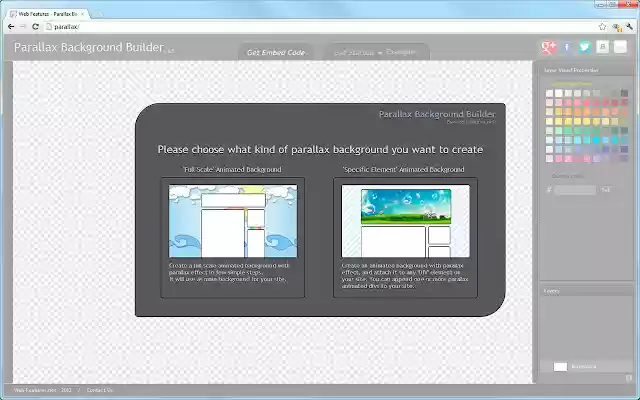
Task: Delete layer with the trash icon
Action: click(x=629, y=379)
